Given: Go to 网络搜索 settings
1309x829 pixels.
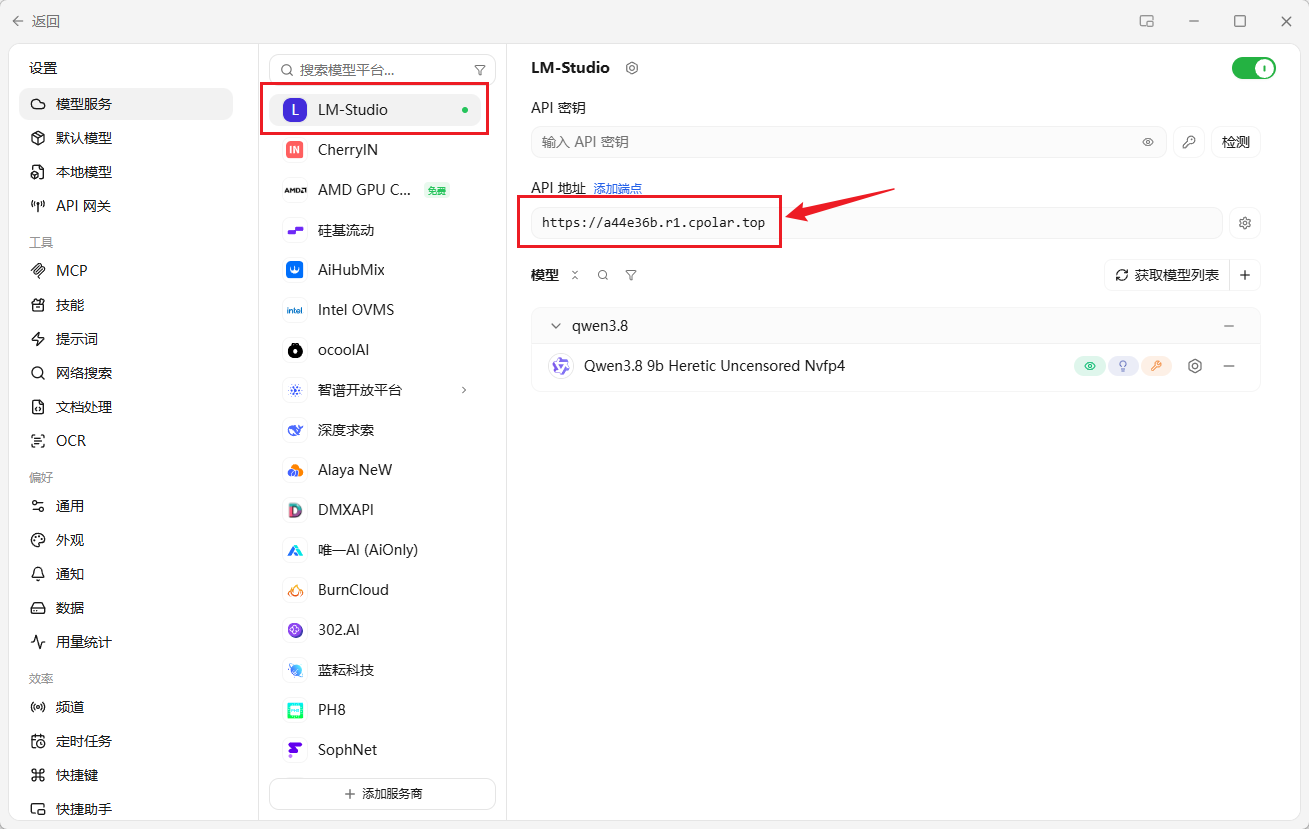Looking at the screenshot, I should coord(126,373).
